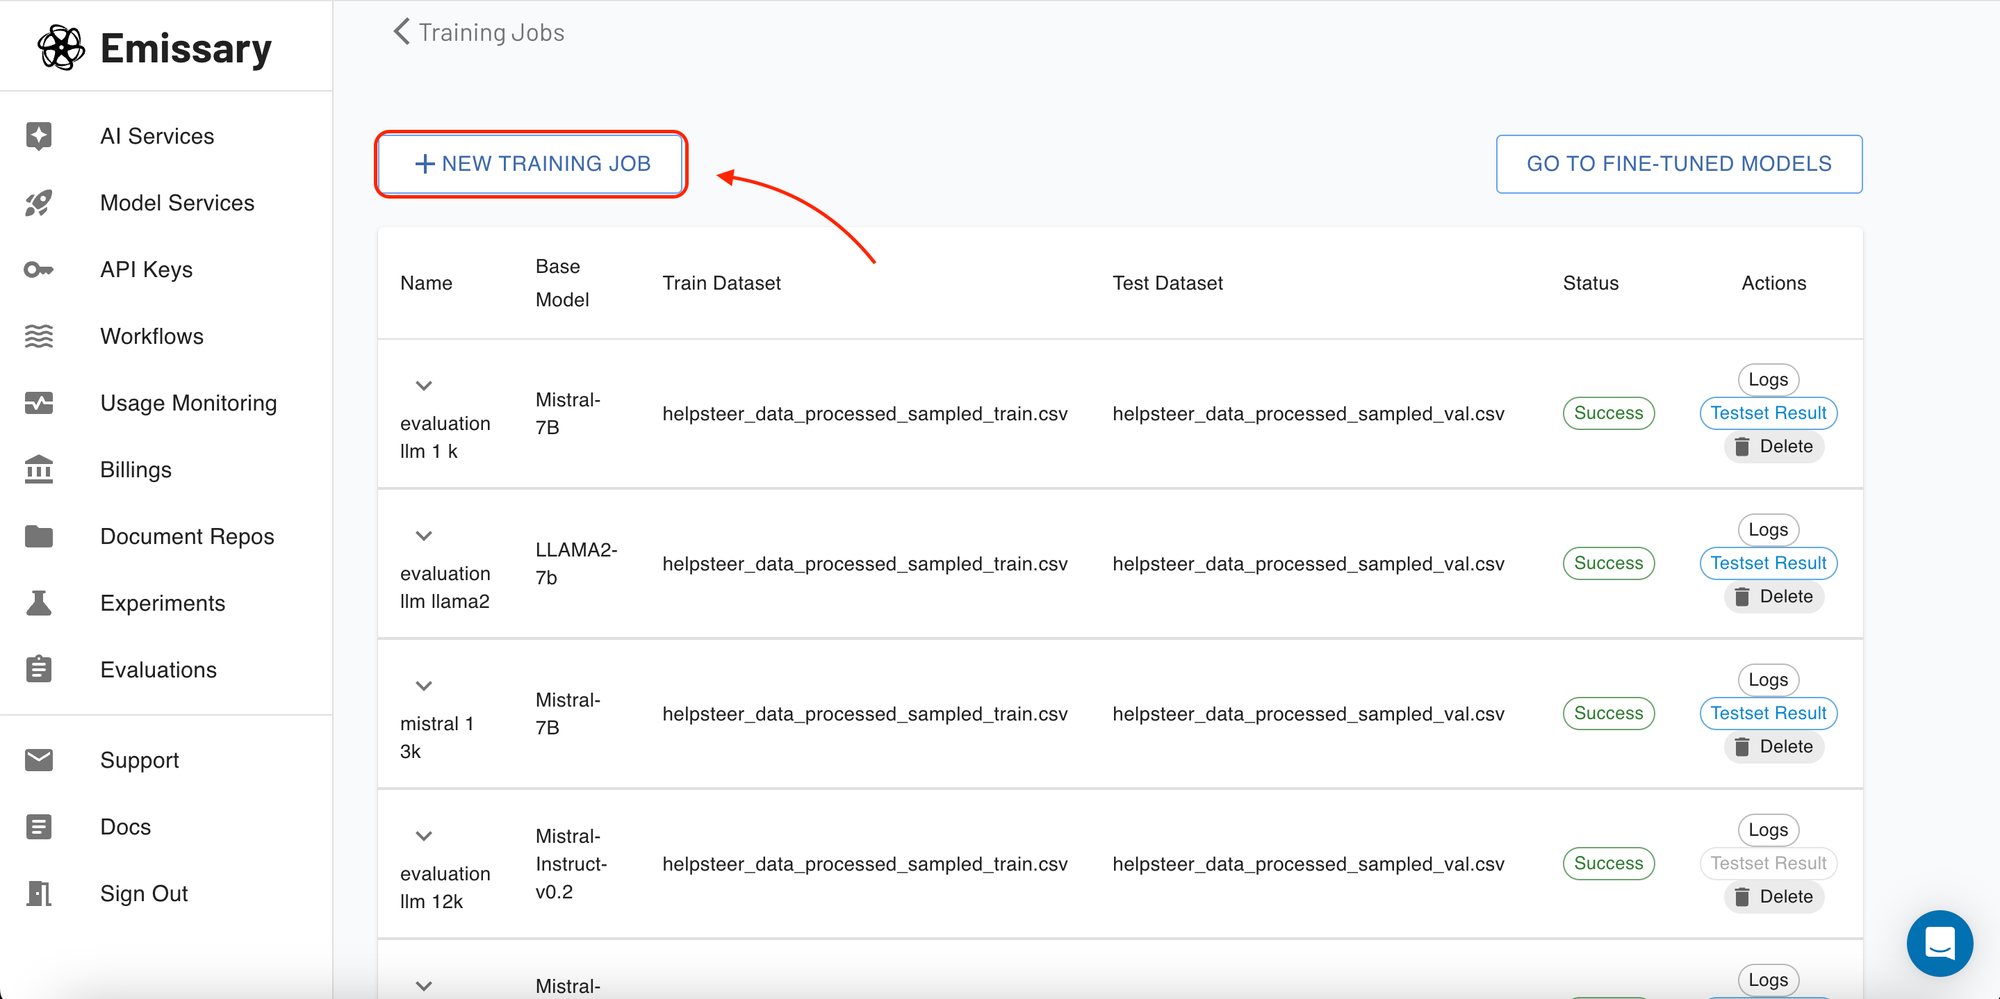Go to Workflows section
This screenshot has height=999, width=2000.
(x=152, y=336)
